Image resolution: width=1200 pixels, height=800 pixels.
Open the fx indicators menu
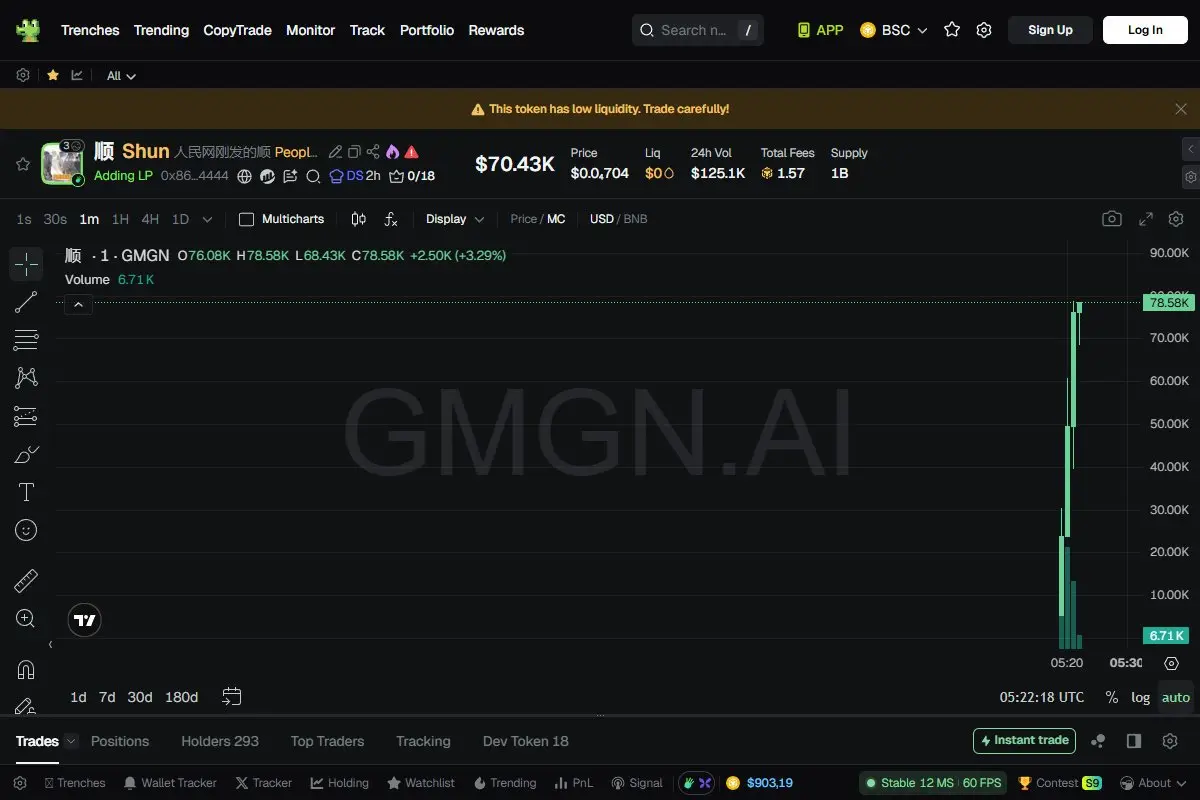(391, 219)
